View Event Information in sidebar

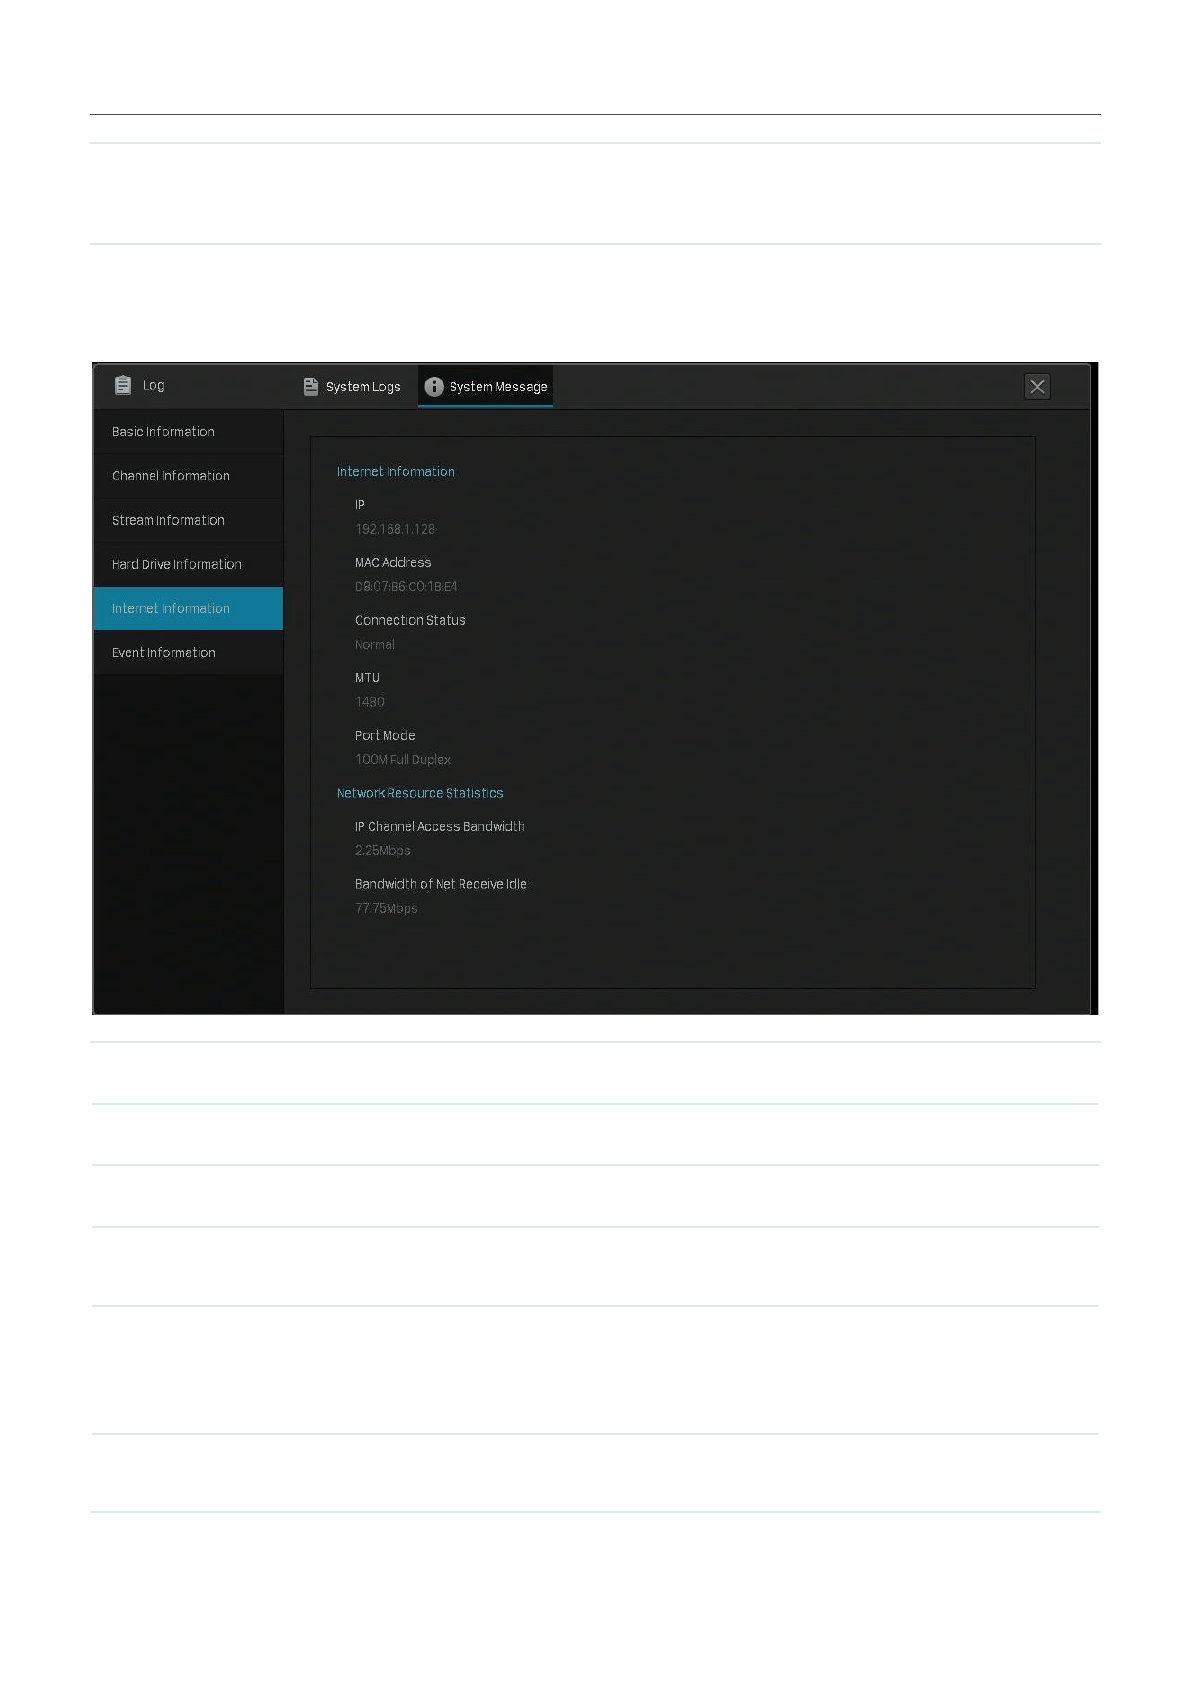[163, 652]
